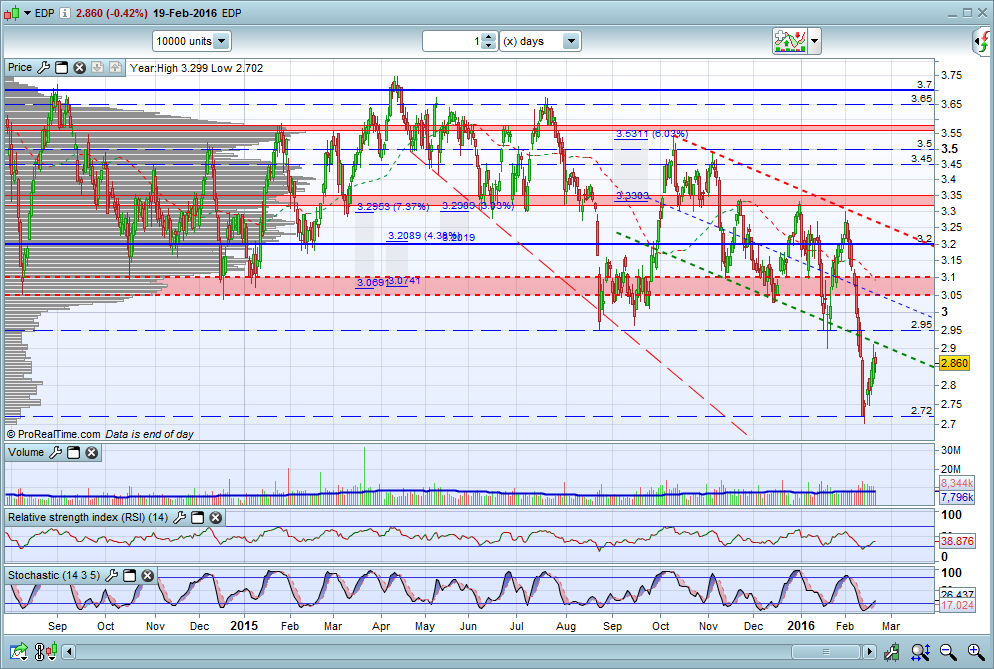Viewport: 994px width, 669px height.
Task: Open Volume indicator wrench settings
Action: click(x=56, y=453)
